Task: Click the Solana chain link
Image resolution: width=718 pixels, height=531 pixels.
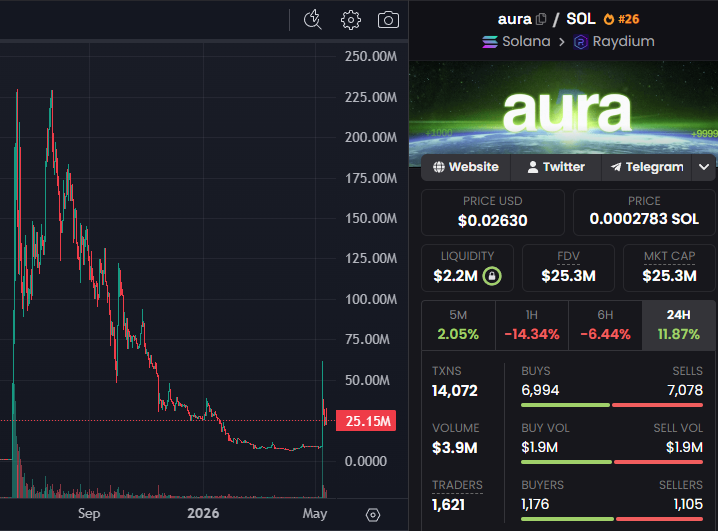Action: pos(526,42)
